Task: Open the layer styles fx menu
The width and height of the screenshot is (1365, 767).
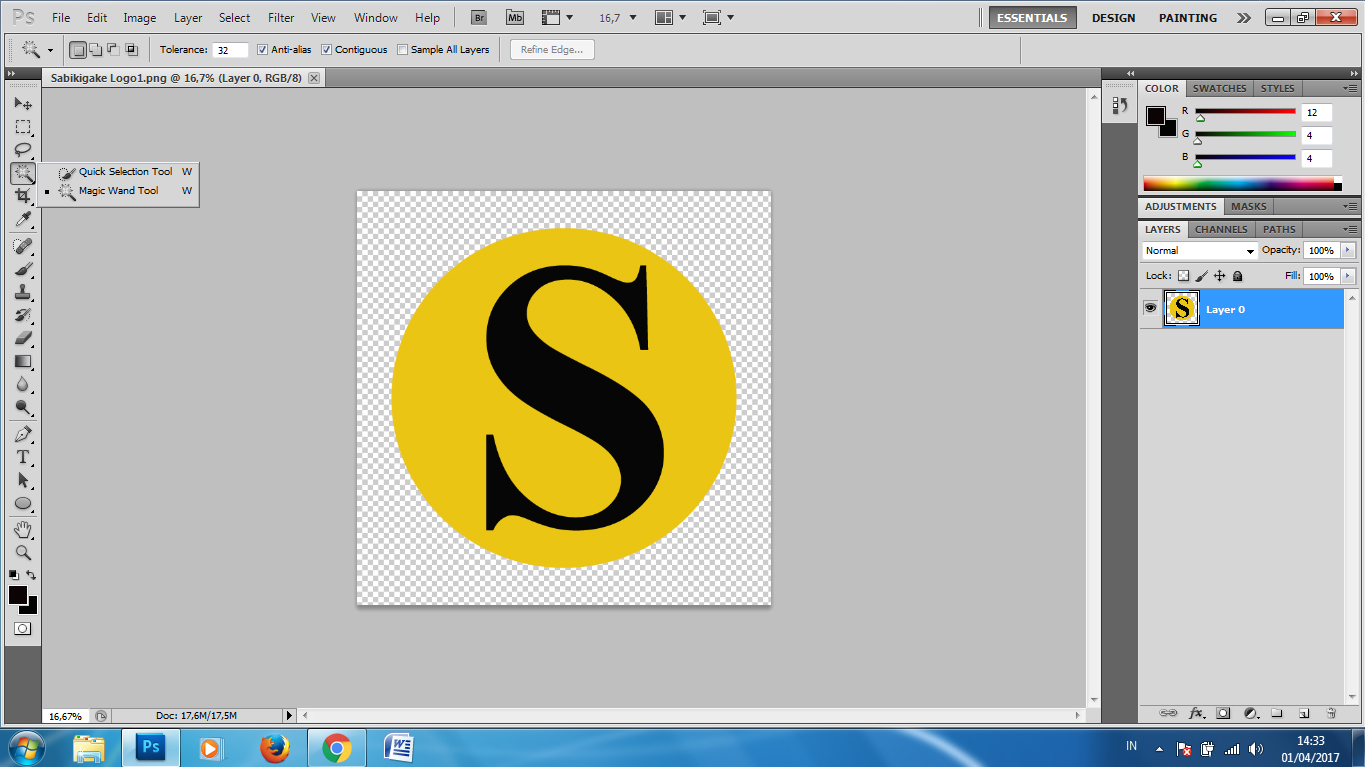Action: pos(1196,713)
